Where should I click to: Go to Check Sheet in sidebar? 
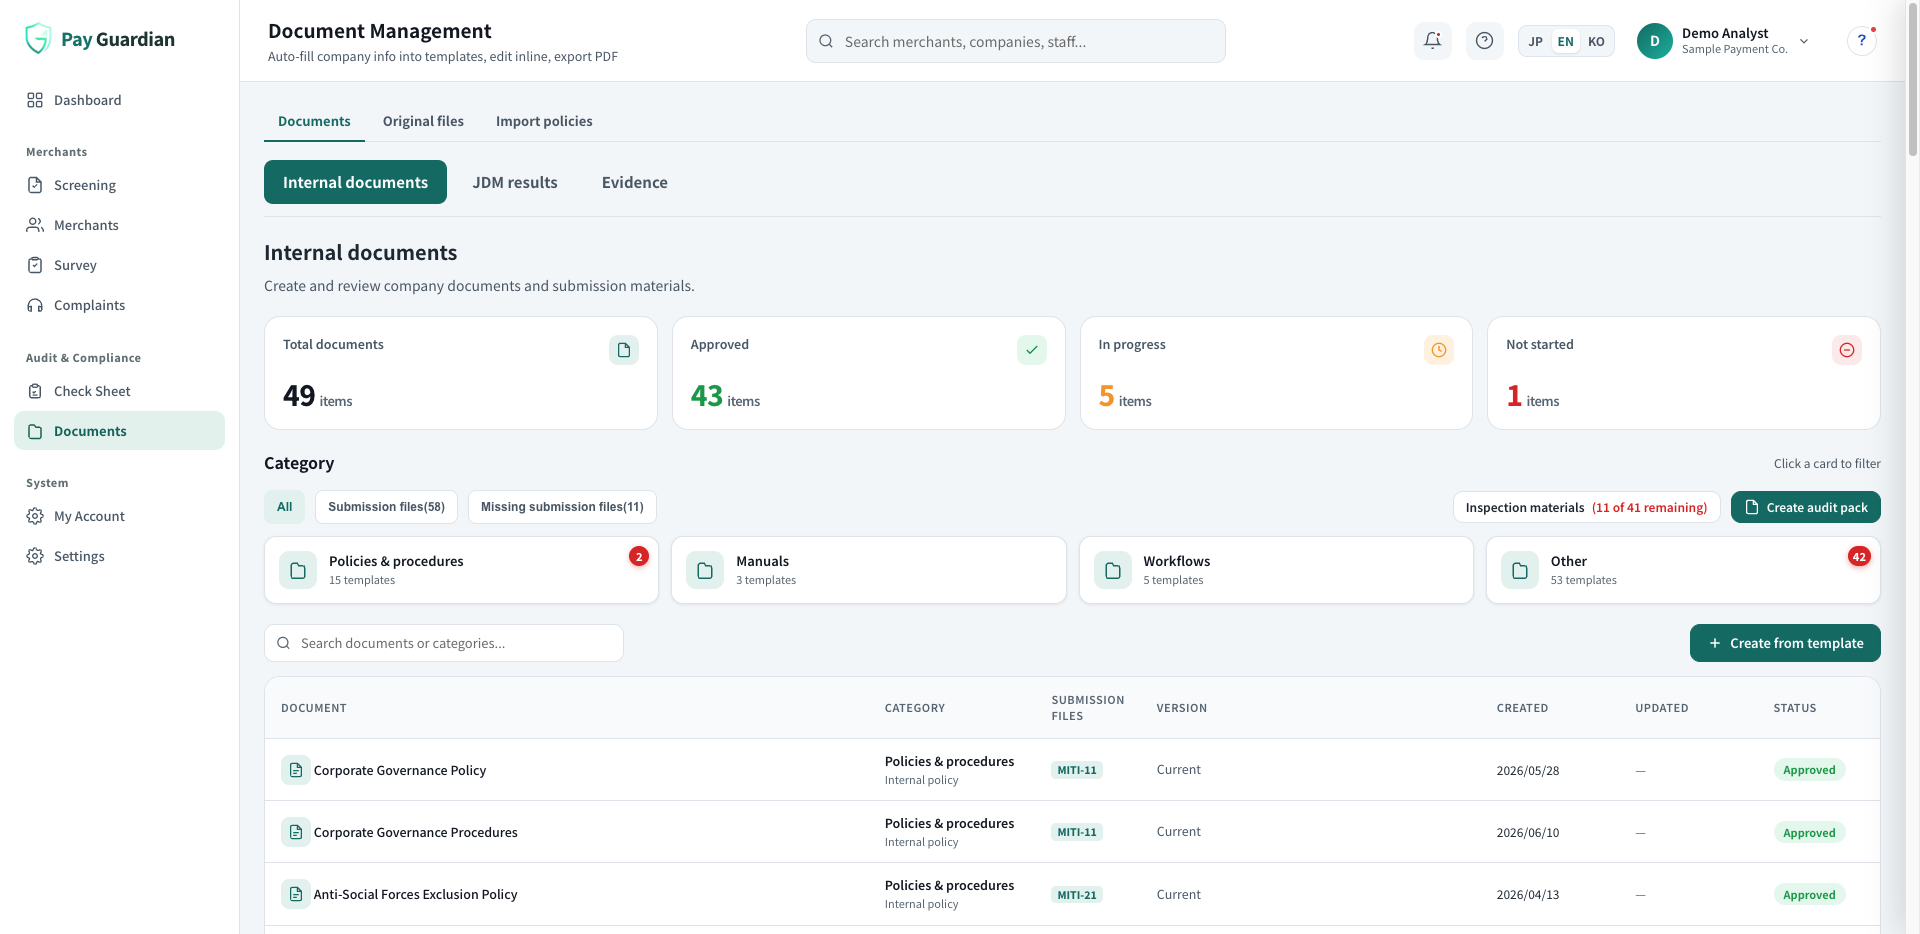119,391
